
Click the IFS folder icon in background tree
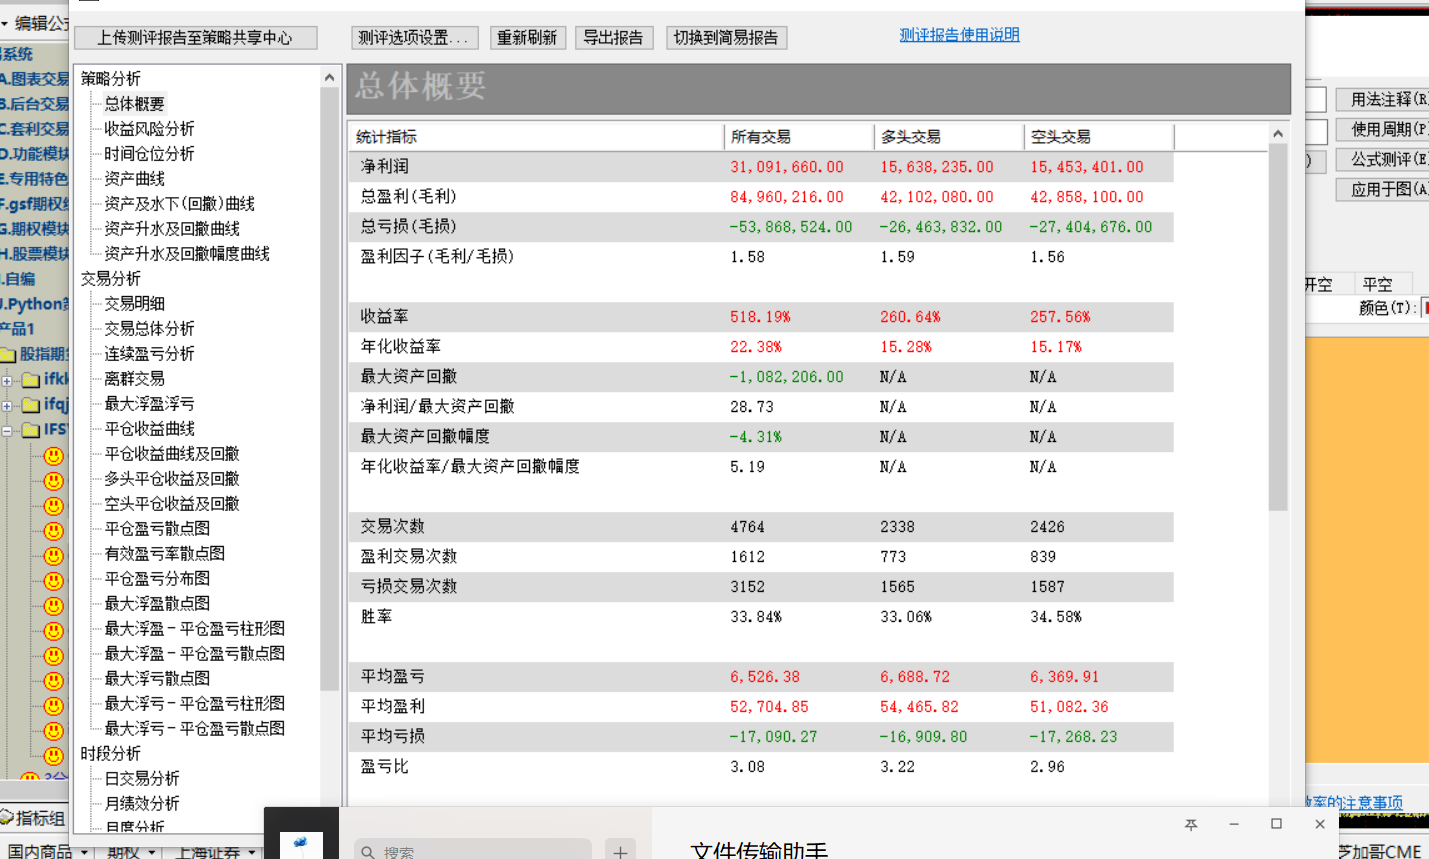click(31, 430)
